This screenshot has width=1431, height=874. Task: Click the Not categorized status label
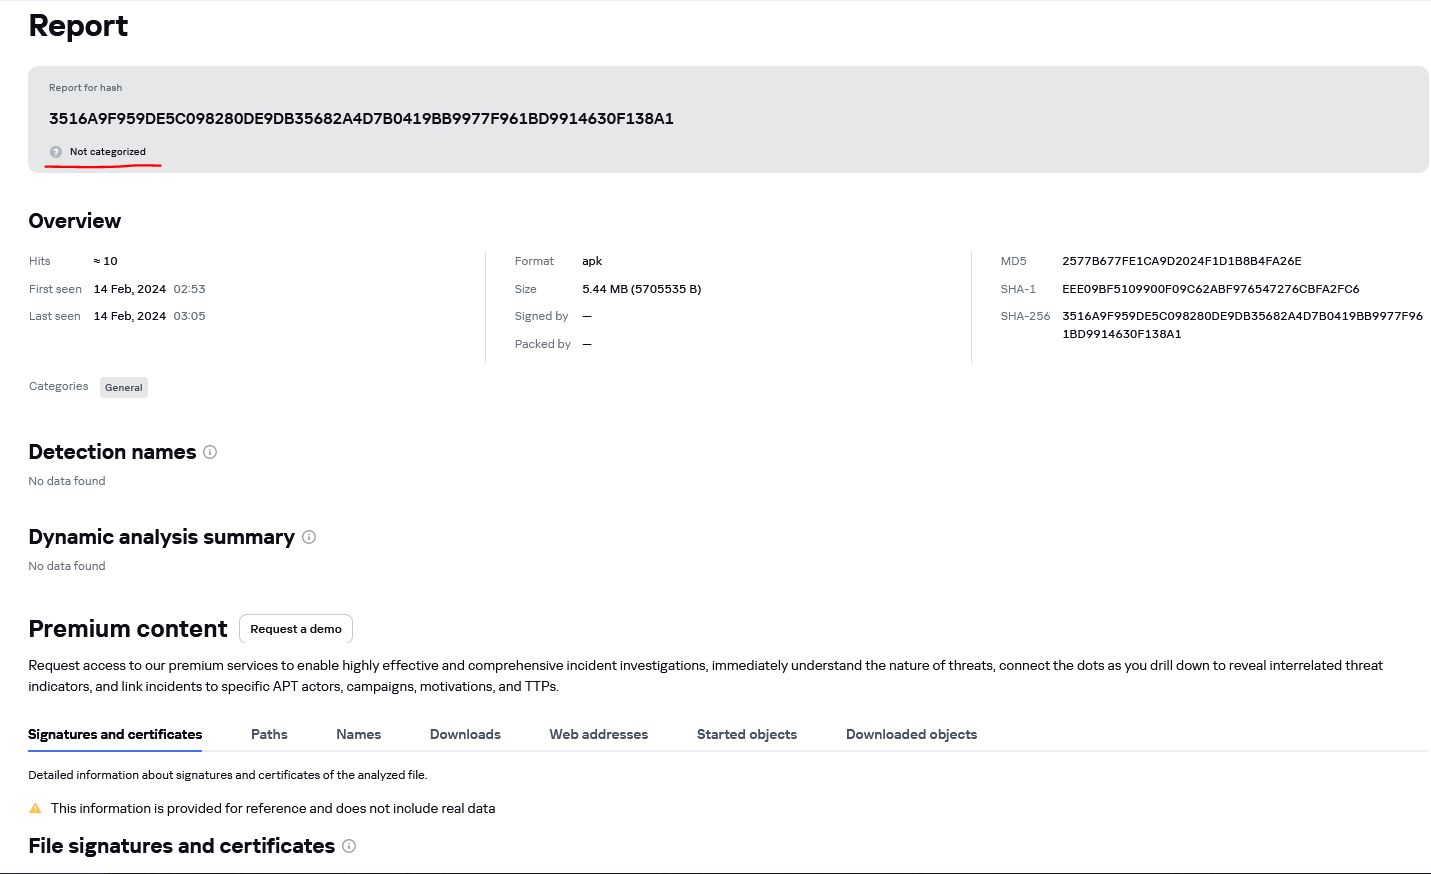tap(108, 152)
